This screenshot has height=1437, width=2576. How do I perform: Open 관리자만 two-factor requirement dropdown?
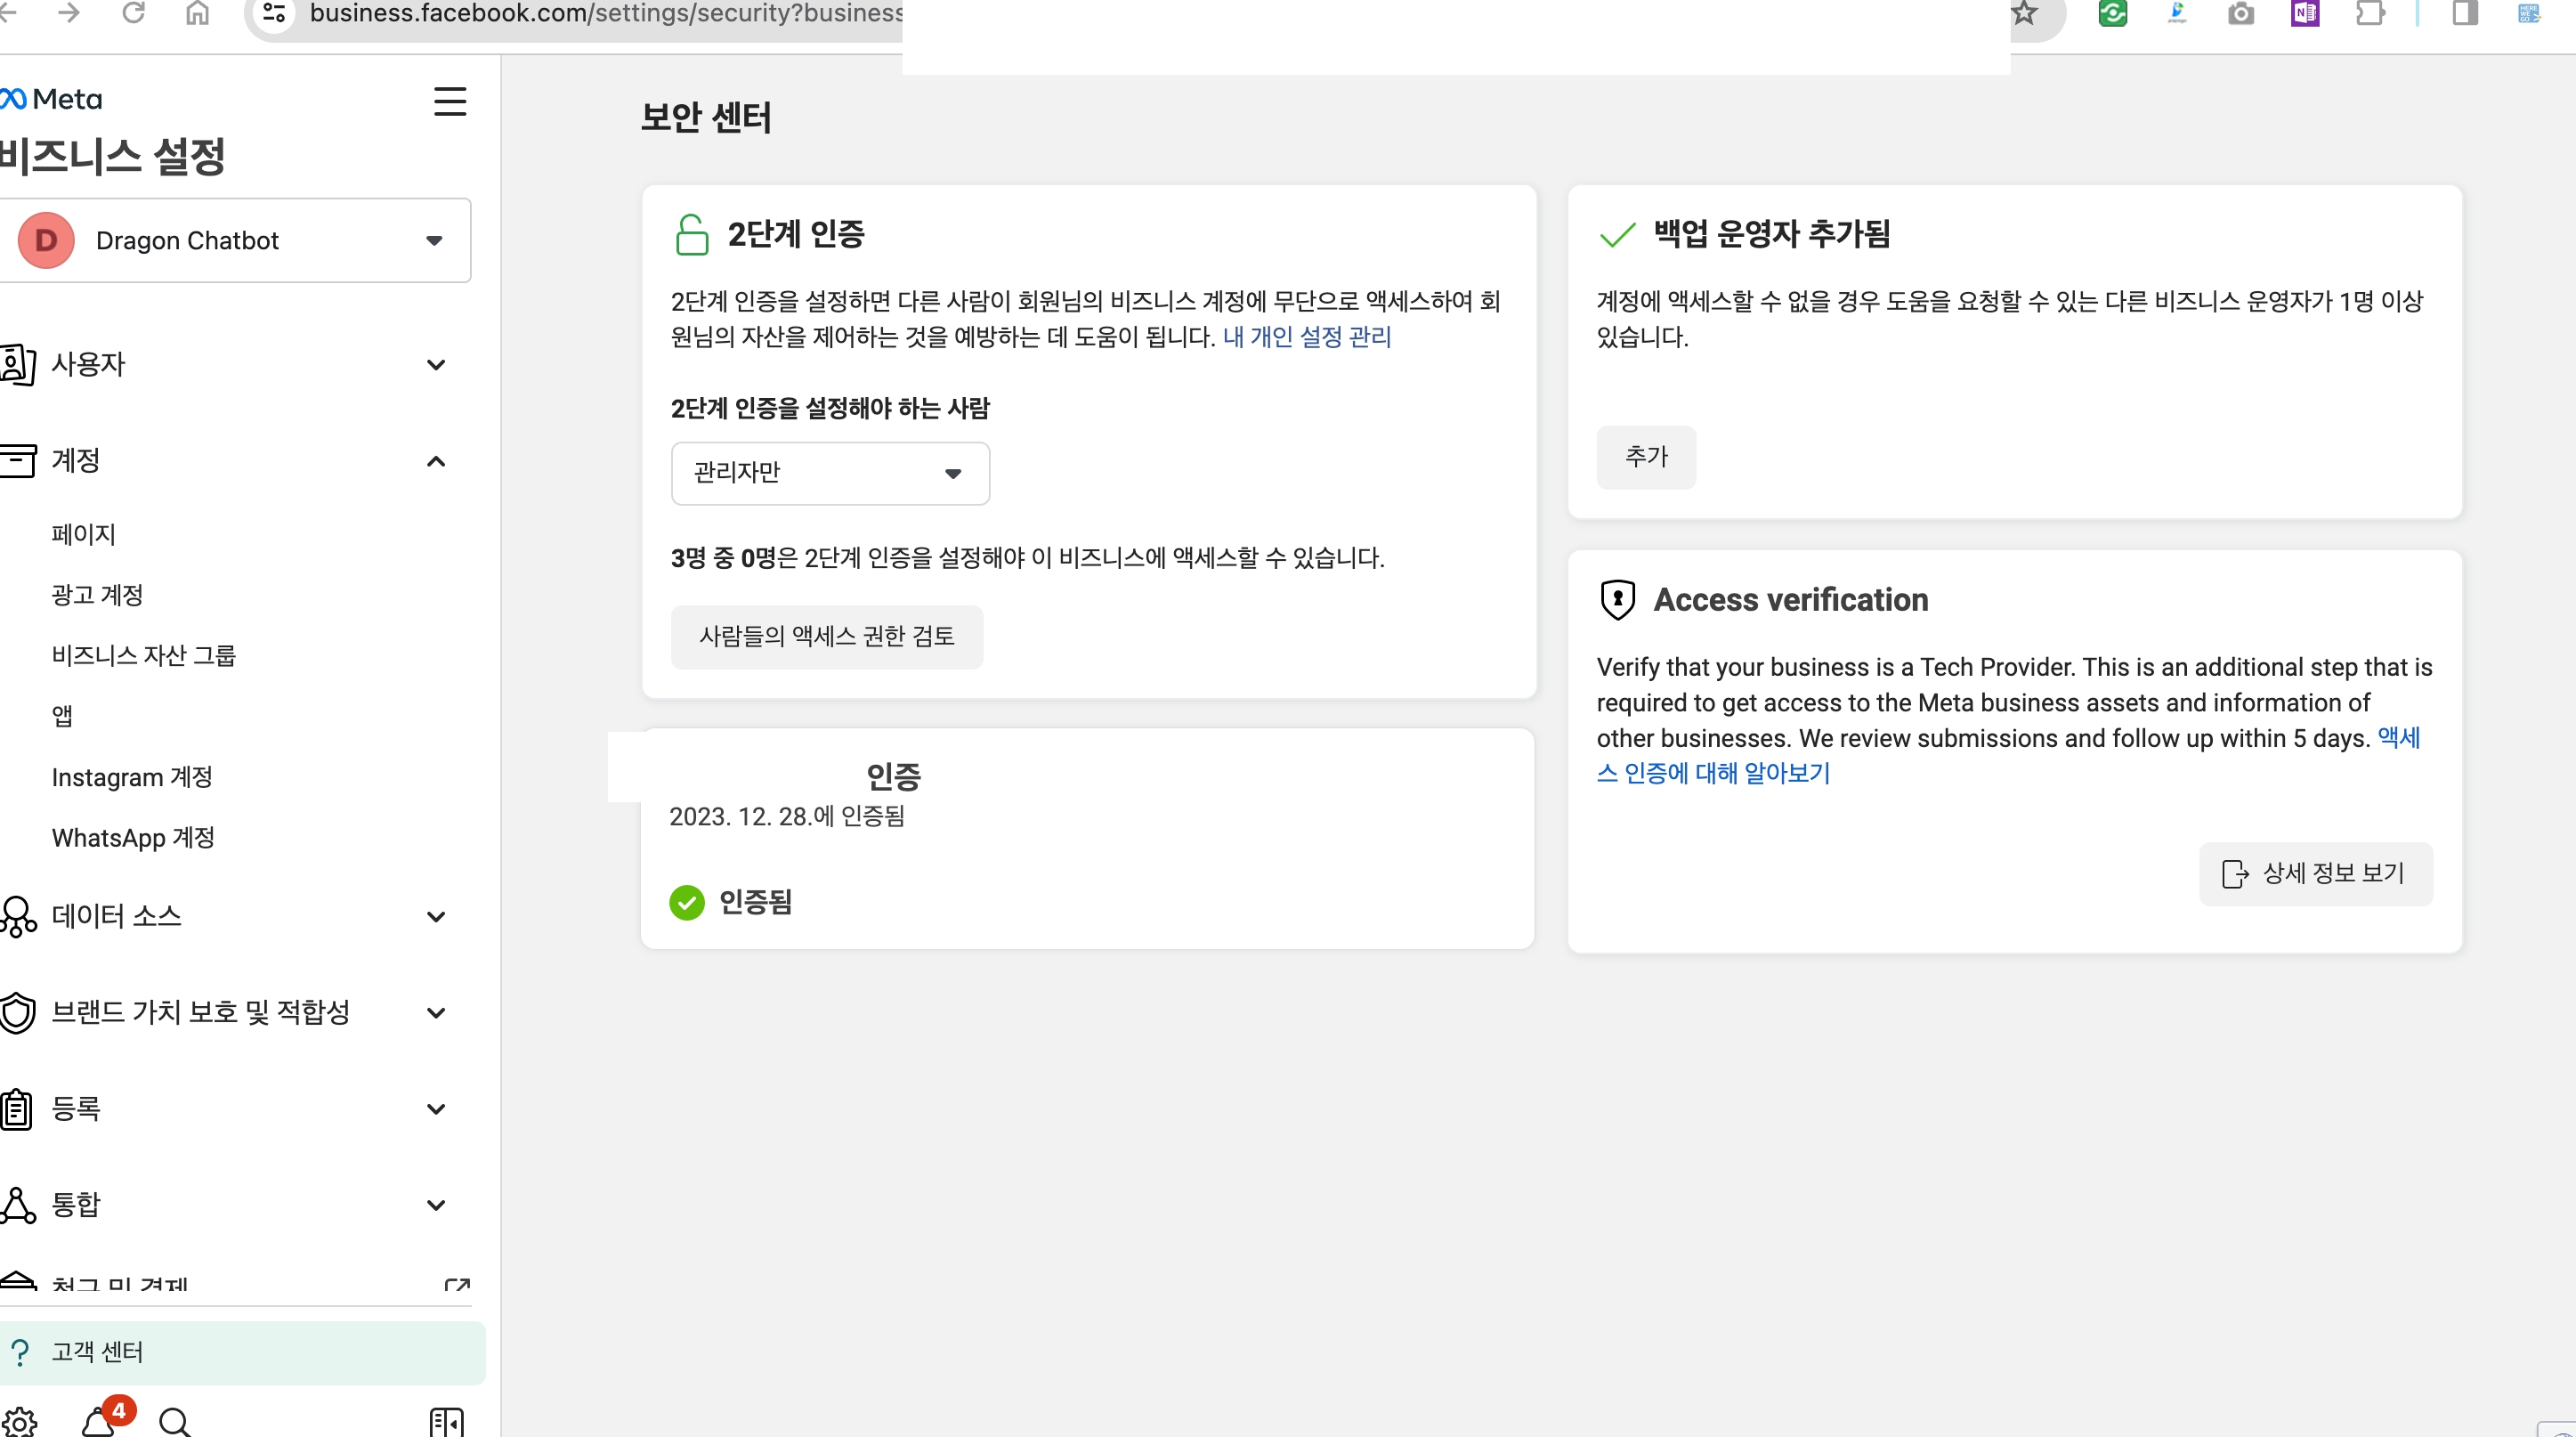829,473
